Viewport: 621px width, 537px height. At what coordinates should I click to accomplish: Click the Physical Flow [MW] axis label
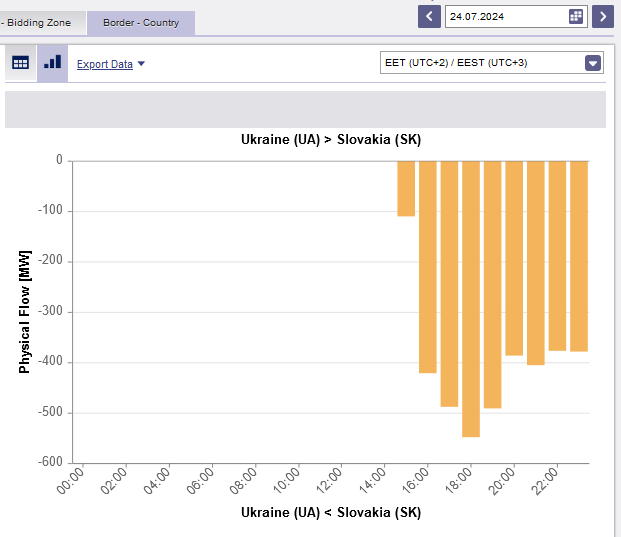tap(25, 312)
